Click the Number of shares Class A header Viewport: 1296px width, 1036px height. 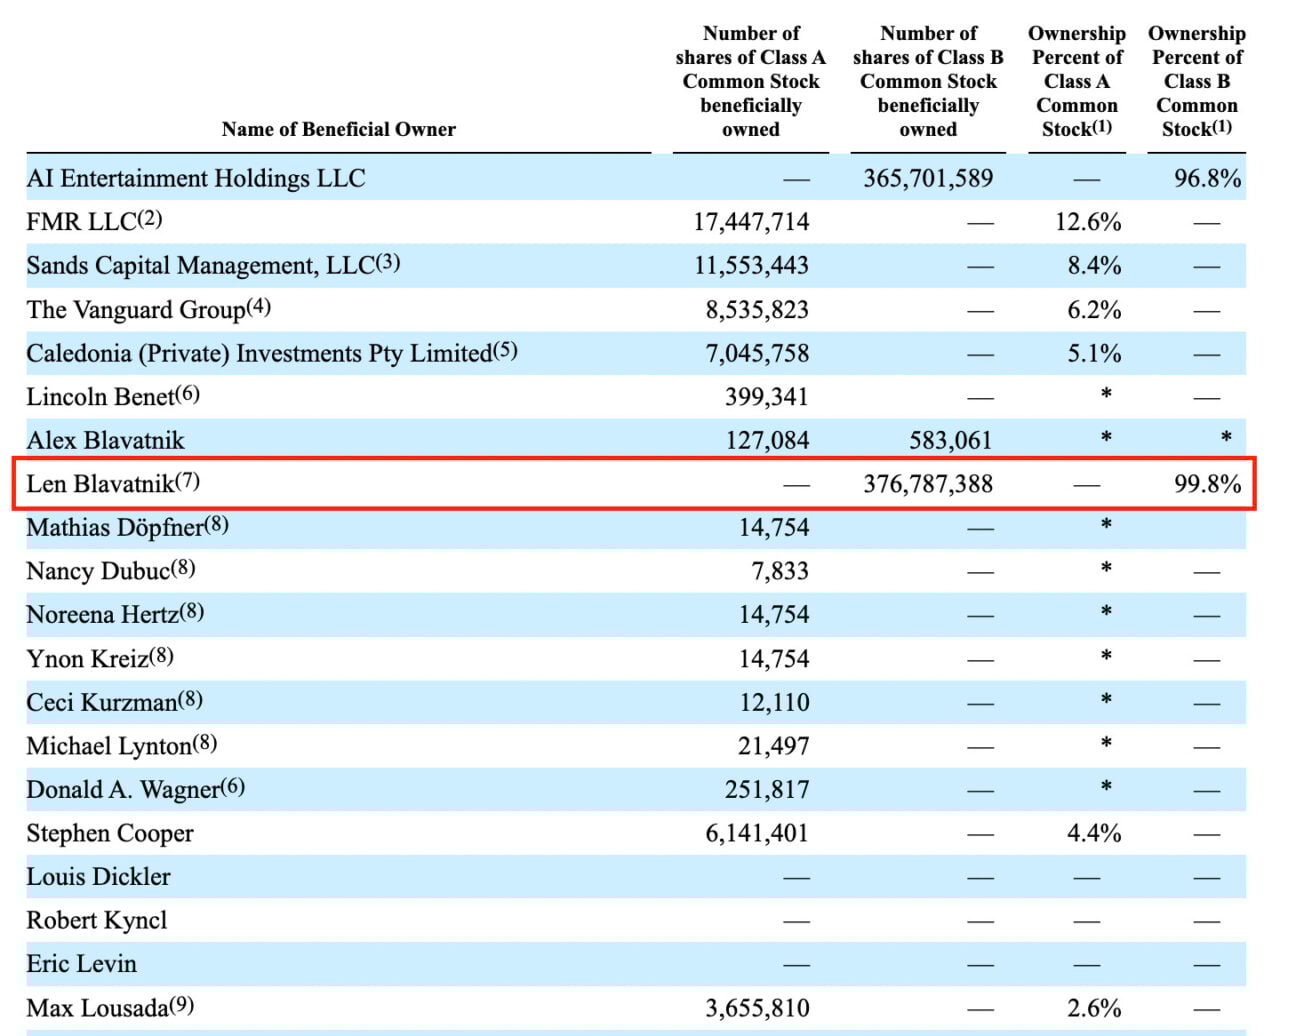pos(751,80)
